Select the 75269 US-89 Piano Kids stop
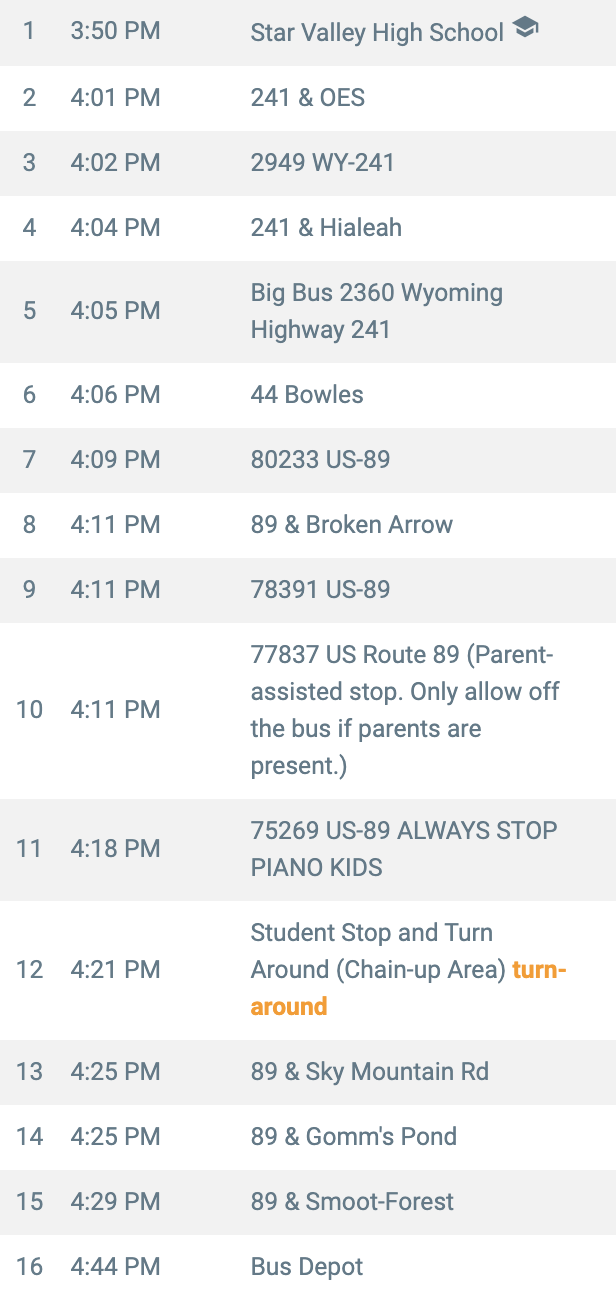Screen dimensions: 616x1310 click(x=403, y=849)
